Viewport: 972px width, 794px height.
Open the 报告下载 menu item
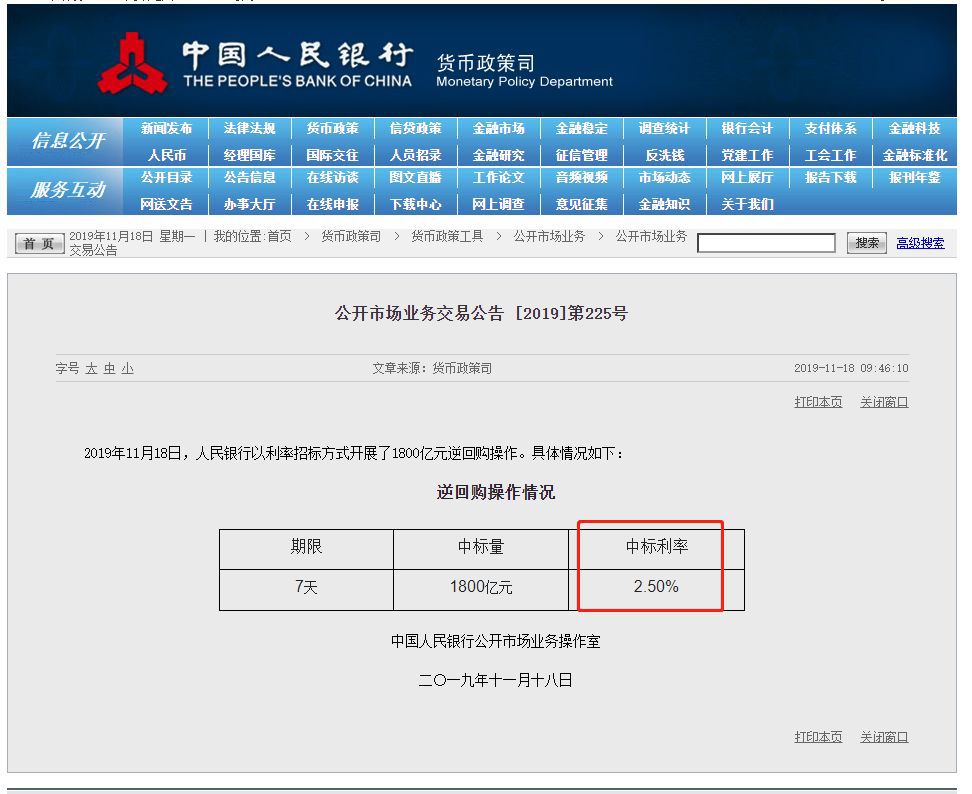pyautogui.click(x=831, y=178)
